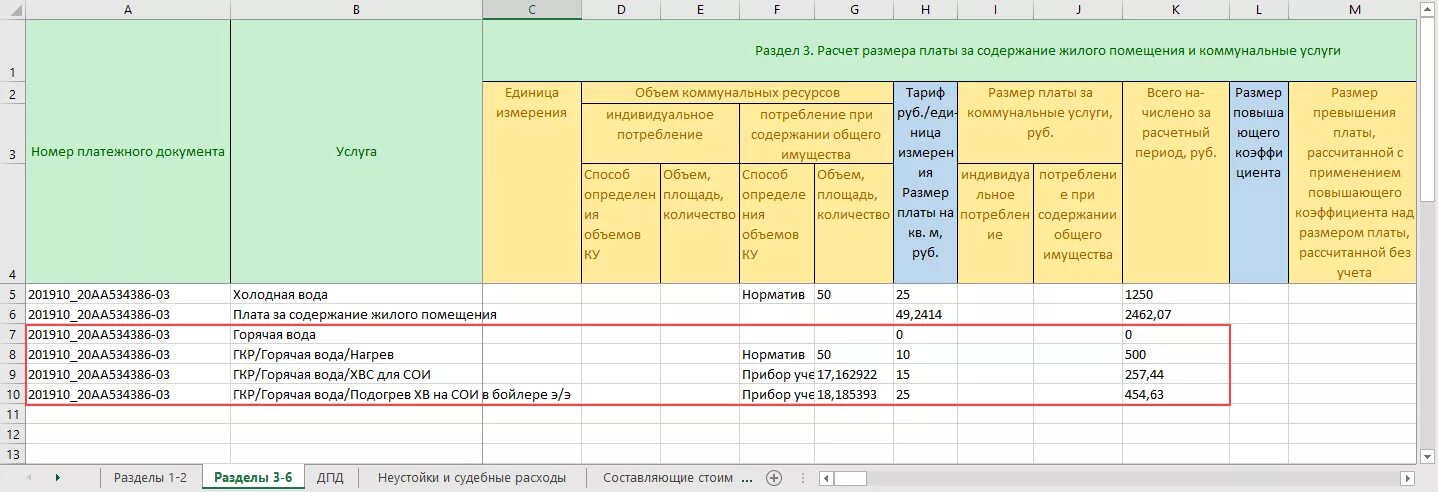Click the индивидуальное потребление header under Объем
This screenshot has height=492, width=1438.
click(660, 132)
